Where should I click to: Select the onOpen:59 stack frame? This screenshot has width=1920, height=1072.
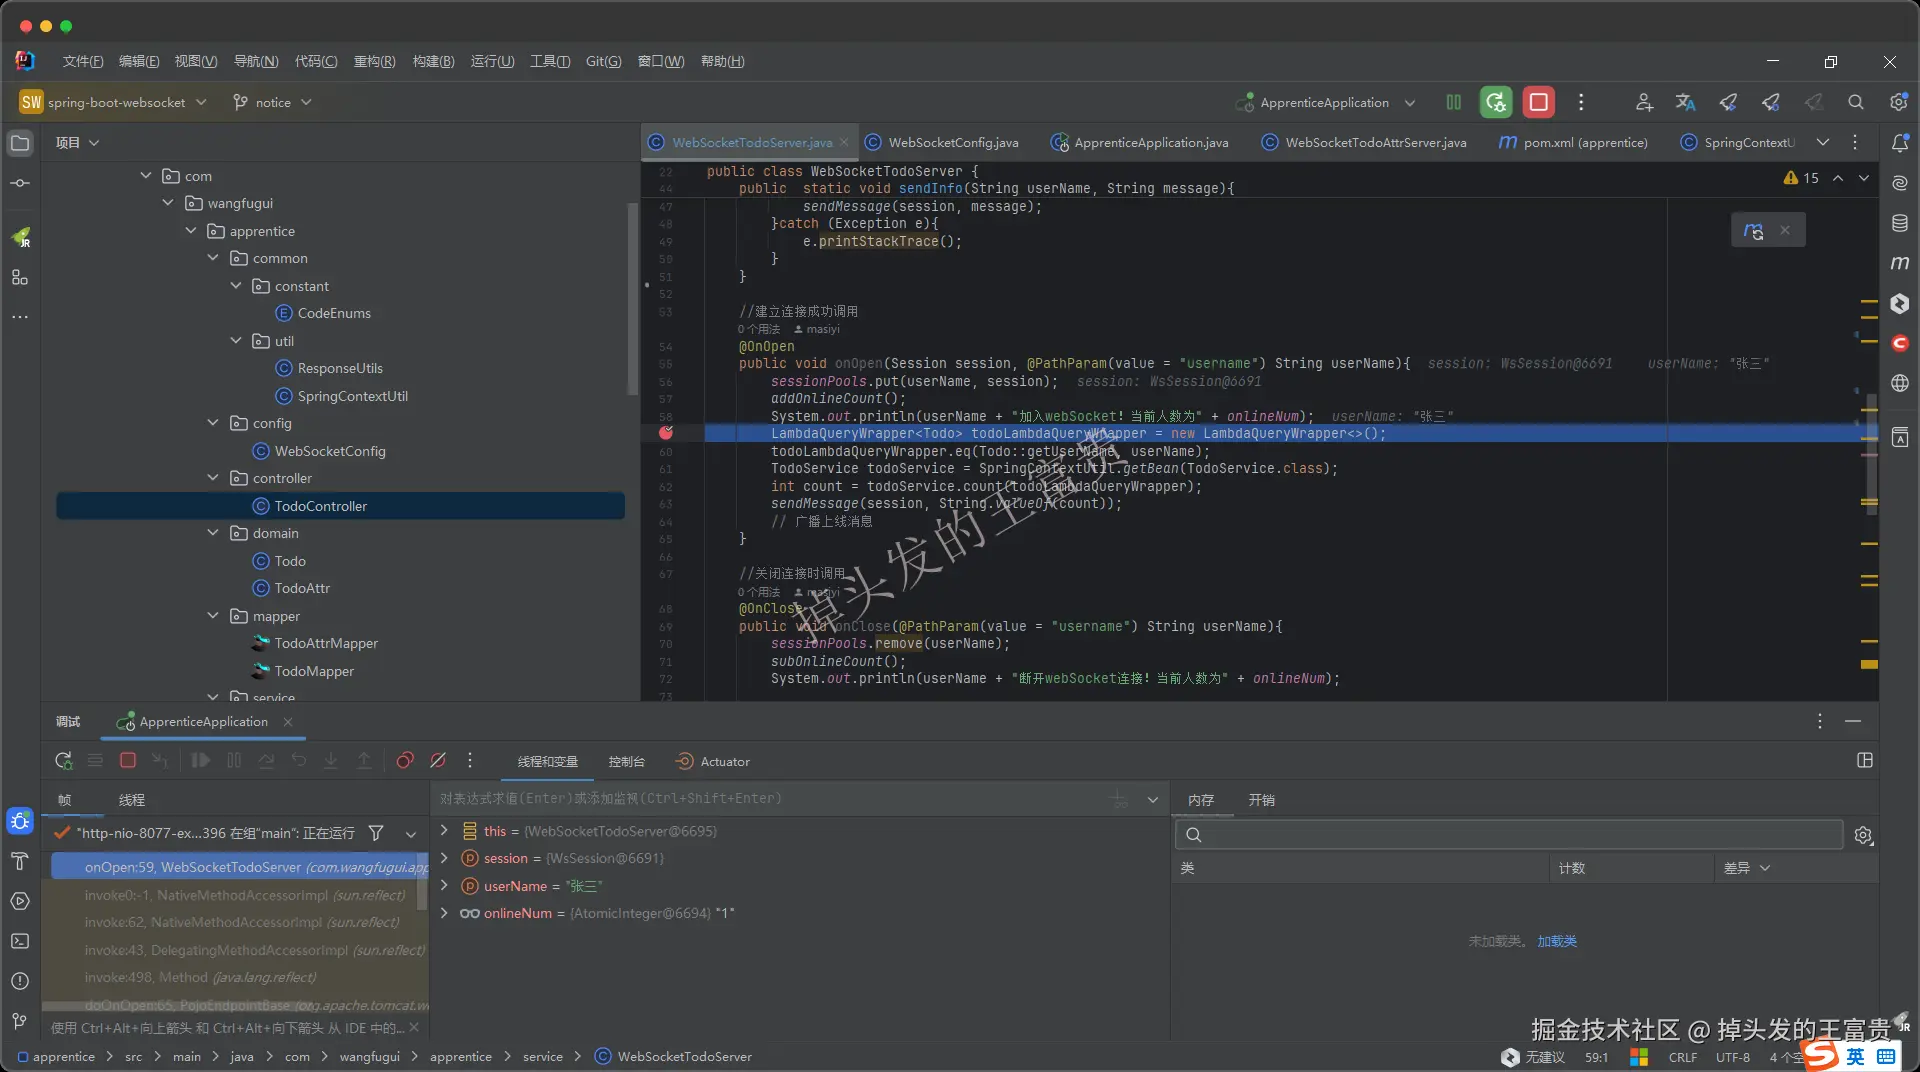click(240, 867)
